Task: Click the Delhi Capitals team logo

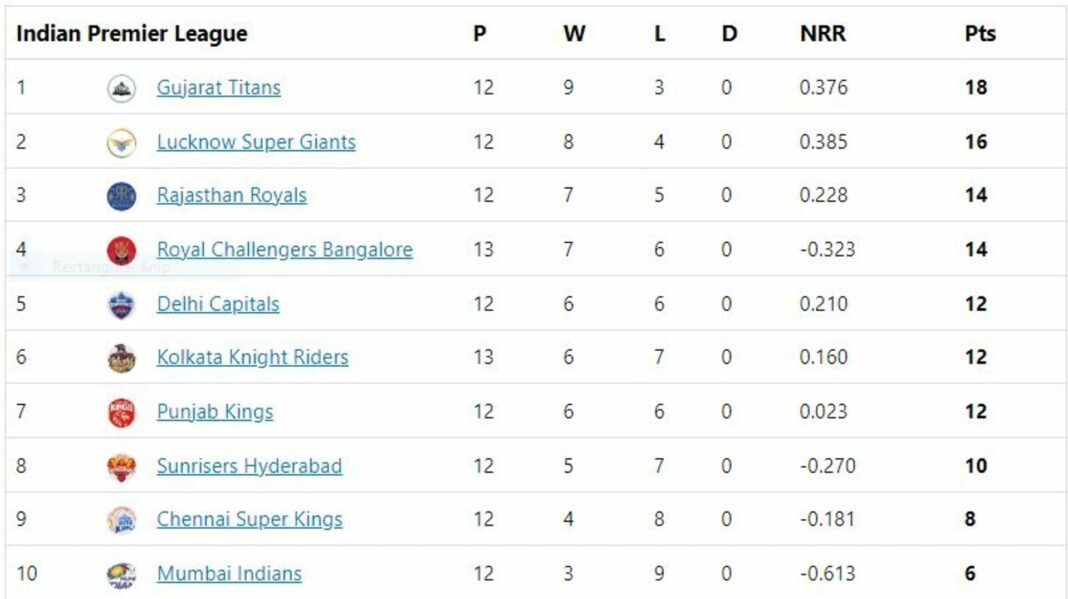Action: coord(121,305)
